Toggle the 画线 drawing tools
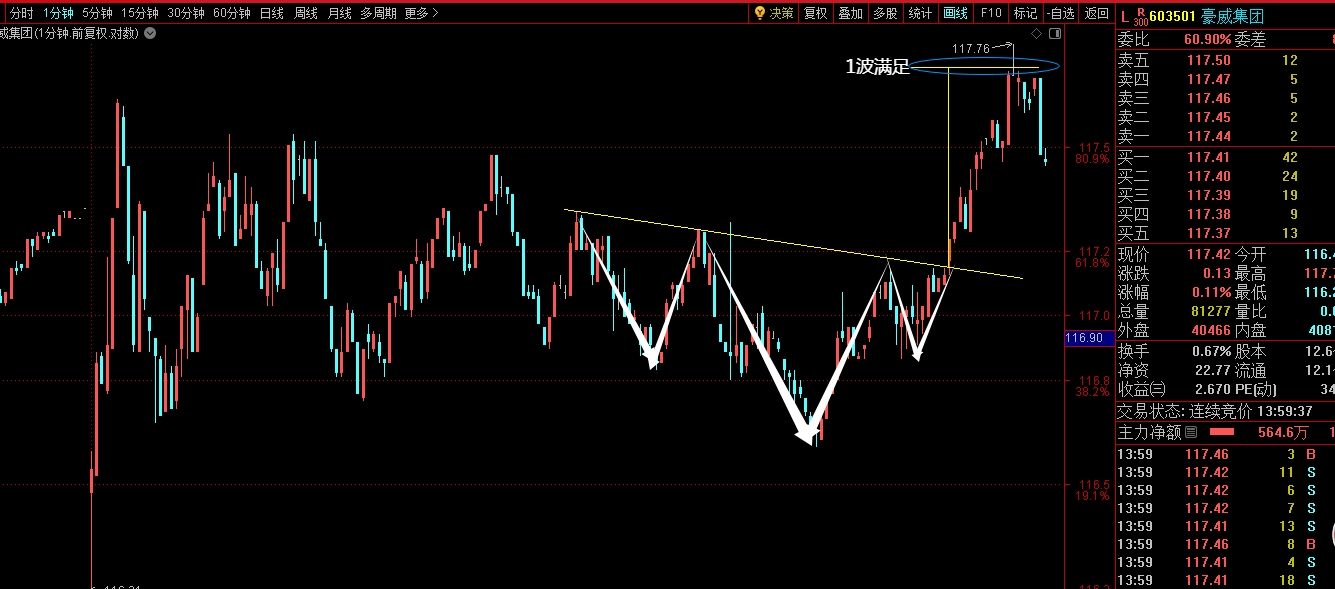Viewport: 1335px width, 589px height. click(956, 13)
